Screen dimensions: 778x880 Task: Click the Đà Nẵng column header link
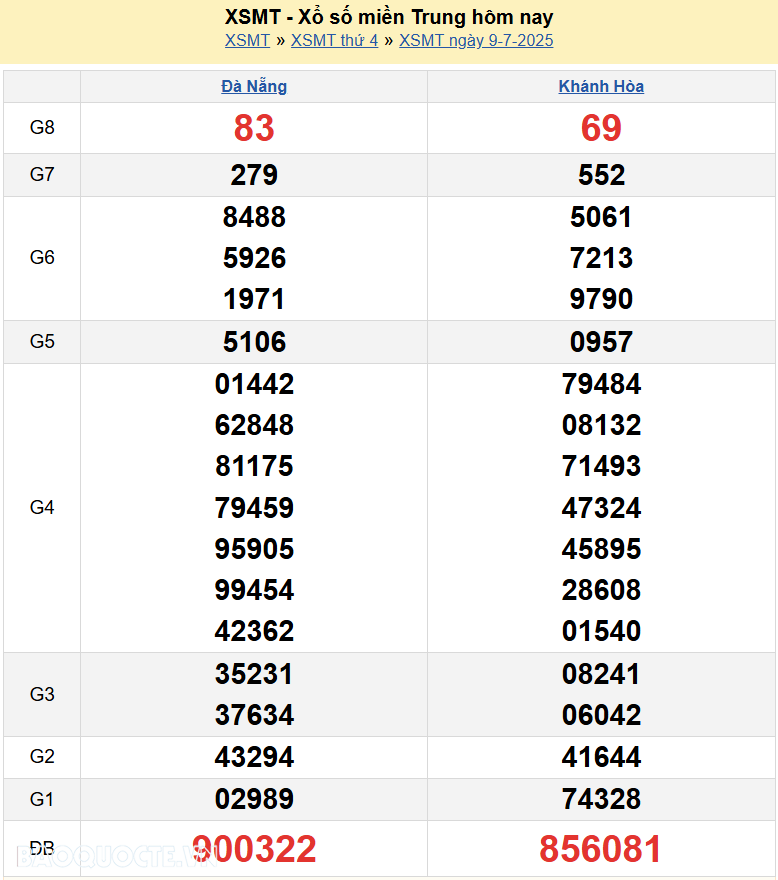click(254, 87)
